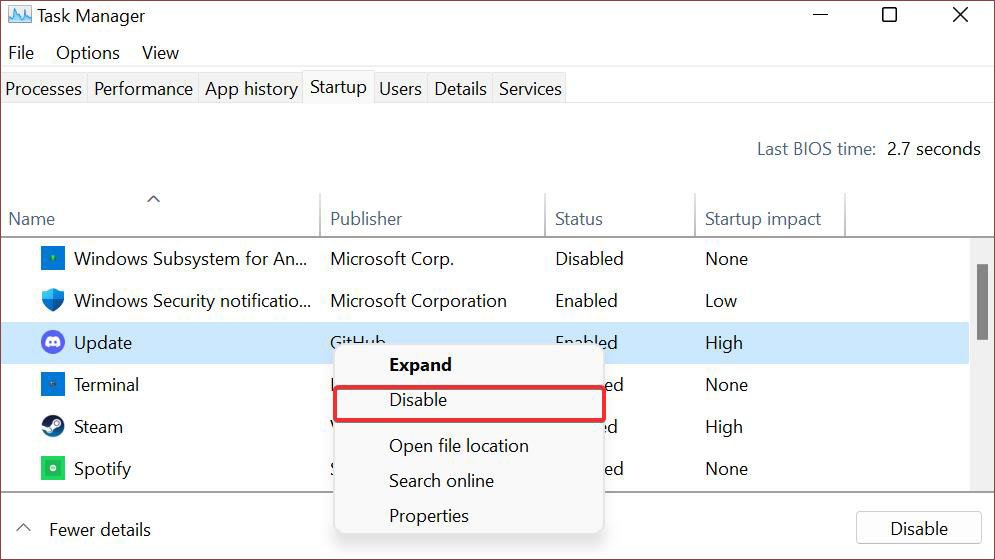Screen dimensions: 995x560
Task: Click the Terminal app icon
Action: pos(53,384)
